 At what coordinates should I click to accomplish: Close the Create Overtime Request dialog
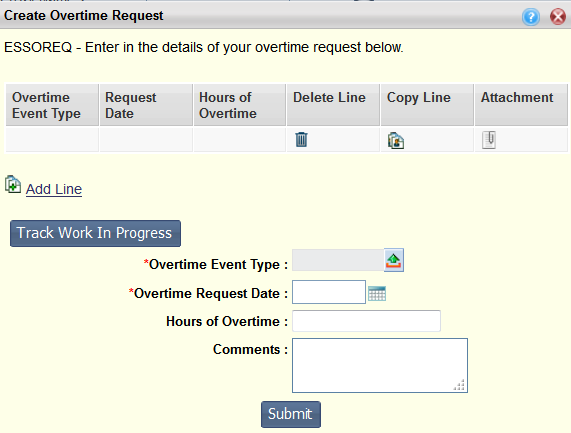[x=558, y=16]
